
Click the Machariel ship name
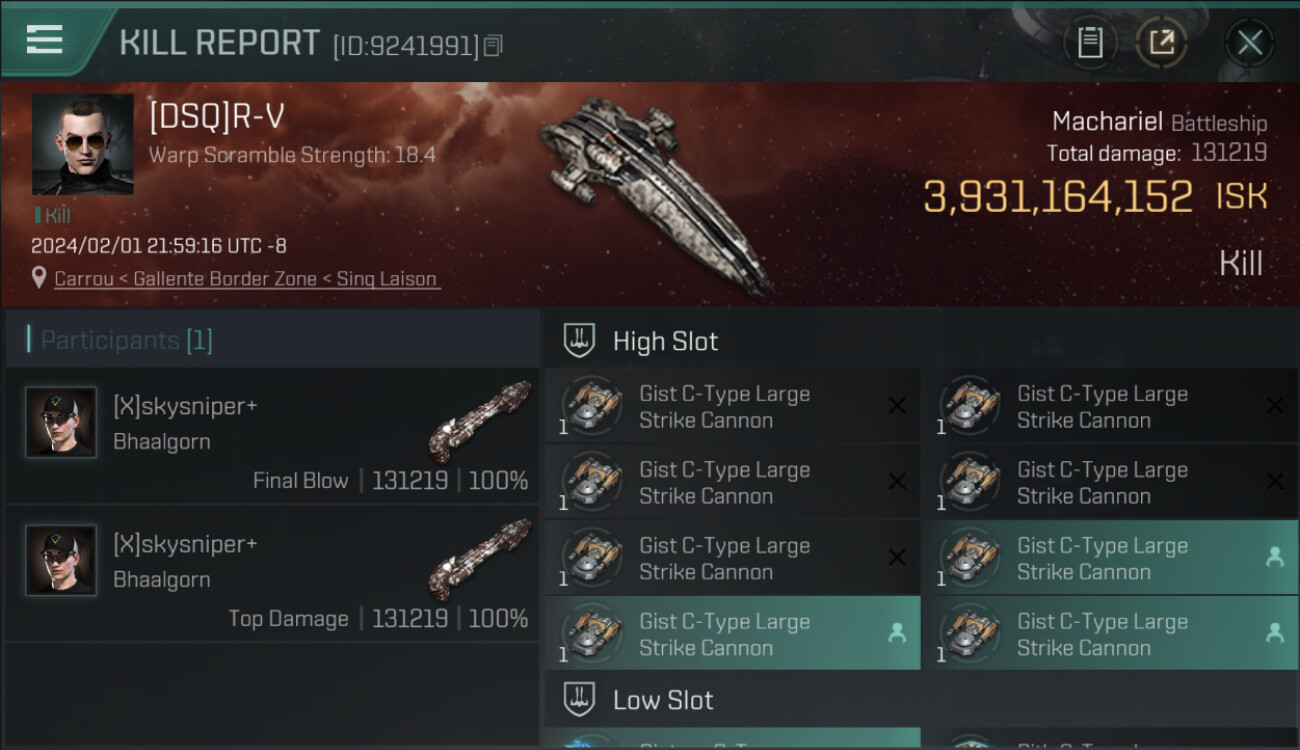[x=1106, y=122]
